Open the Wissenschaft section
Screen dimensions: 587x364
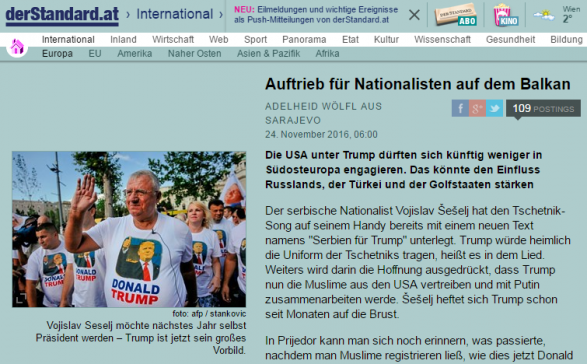coord(442,39)
